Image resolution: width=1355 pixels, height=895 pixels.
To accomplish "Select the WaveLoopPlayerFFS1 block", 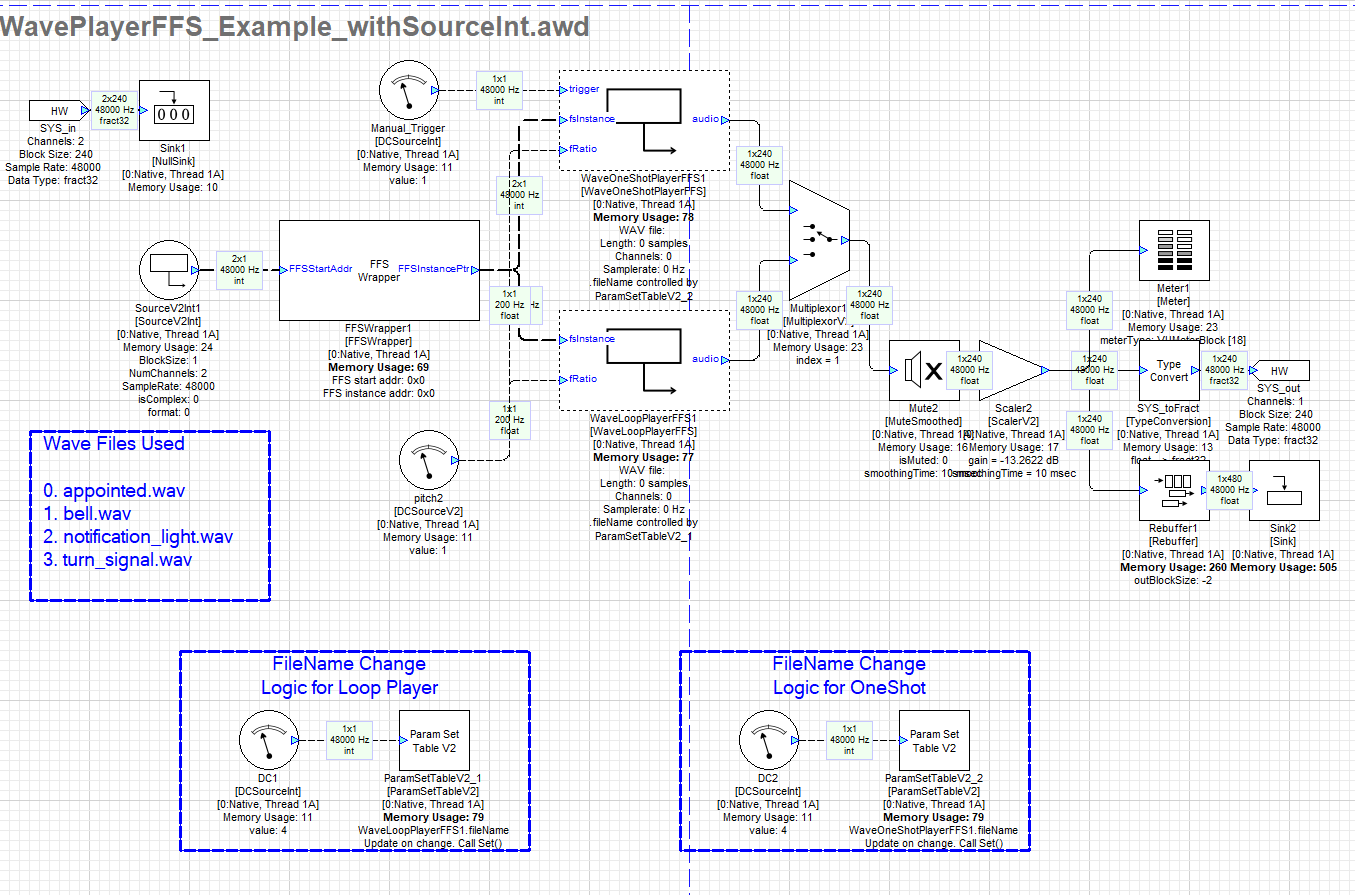I will [644, 360].
